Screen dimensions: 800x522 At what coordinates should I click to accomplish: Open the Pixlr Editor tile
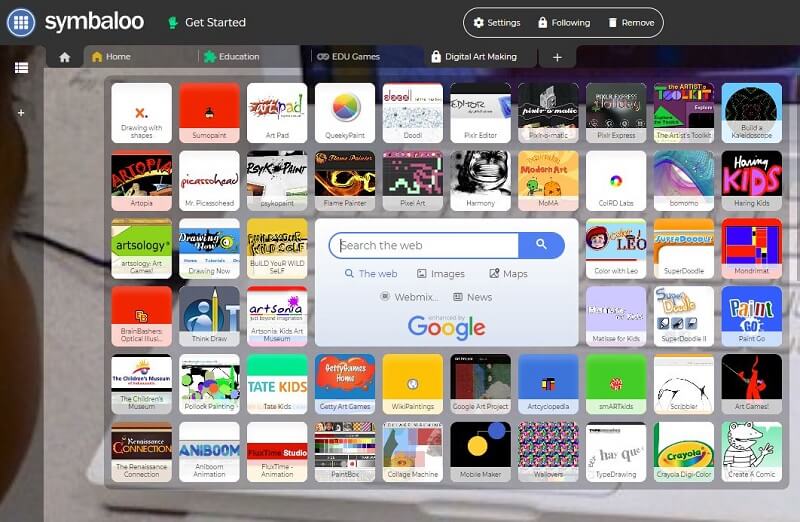[x=481, y=113]
